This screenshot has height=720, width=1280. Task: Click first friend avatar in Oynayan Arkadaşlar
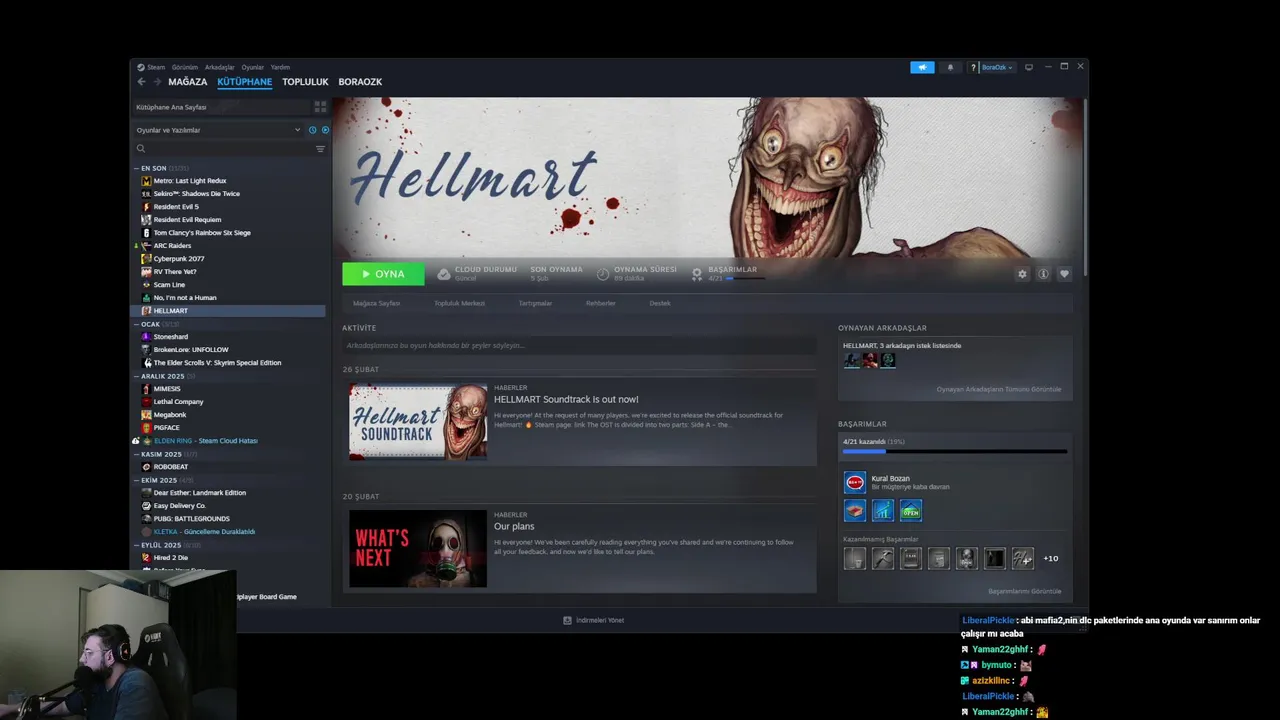click(x=851, y=360)
